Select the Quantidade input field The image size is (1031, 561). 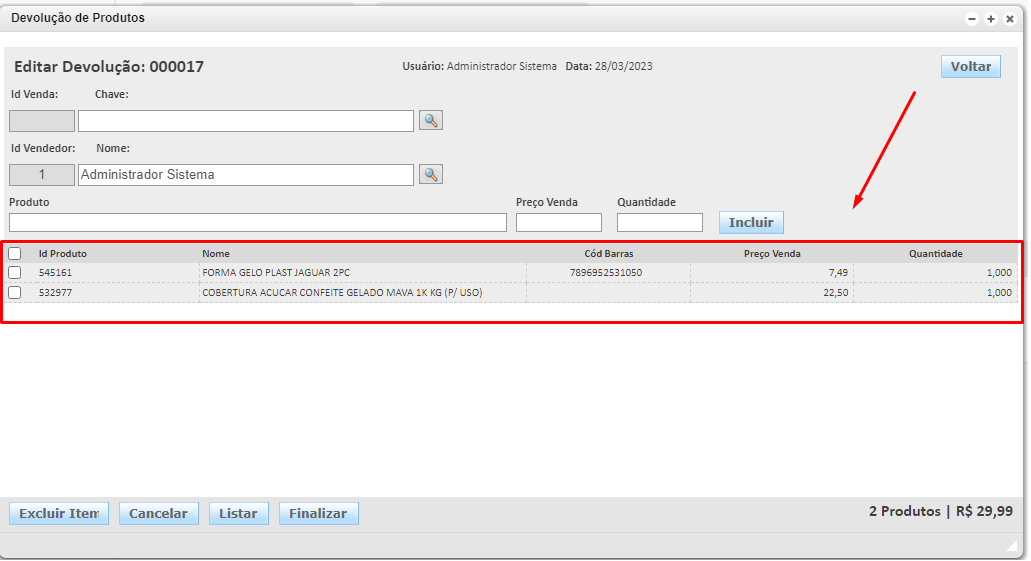pyautogui.click(x=659, y=222)
